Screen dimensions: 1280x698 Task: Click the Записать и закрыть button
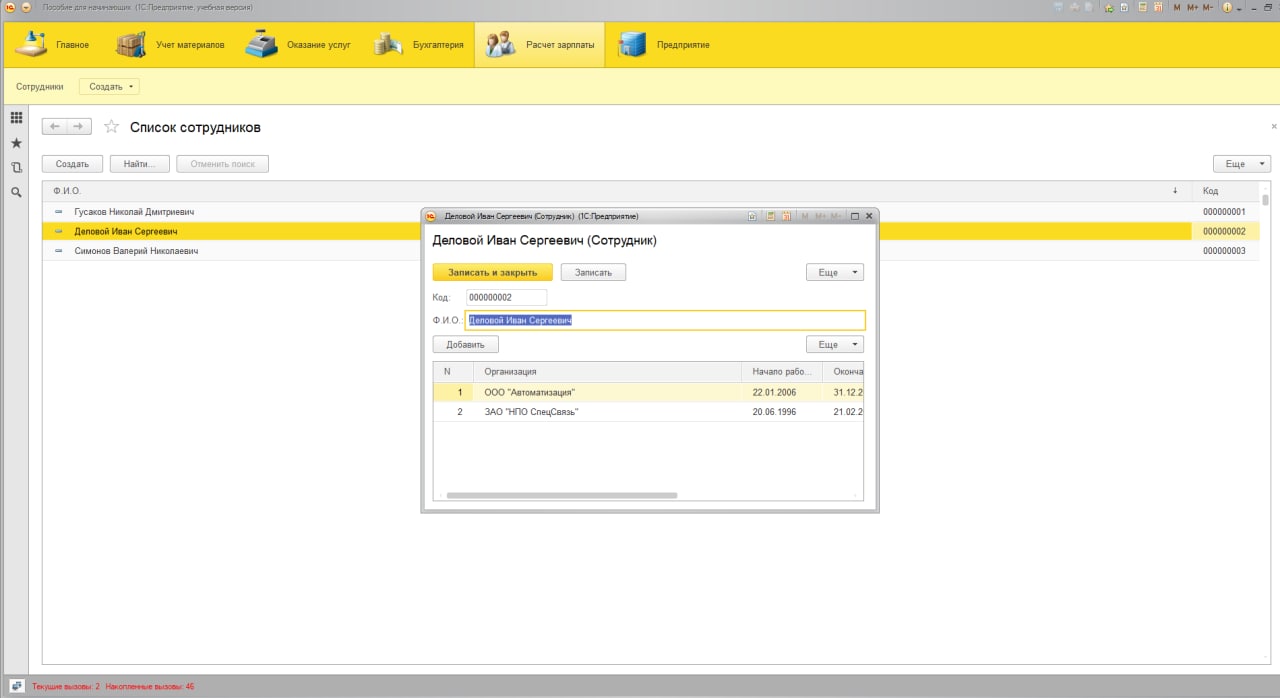click(493, 272)
